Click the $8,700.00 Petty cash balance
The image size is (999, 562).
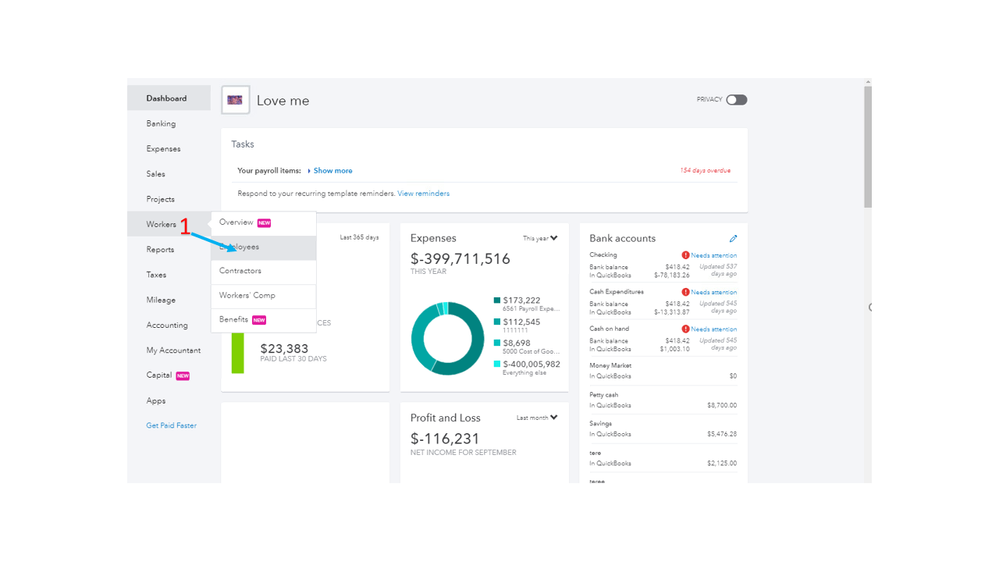722,405
